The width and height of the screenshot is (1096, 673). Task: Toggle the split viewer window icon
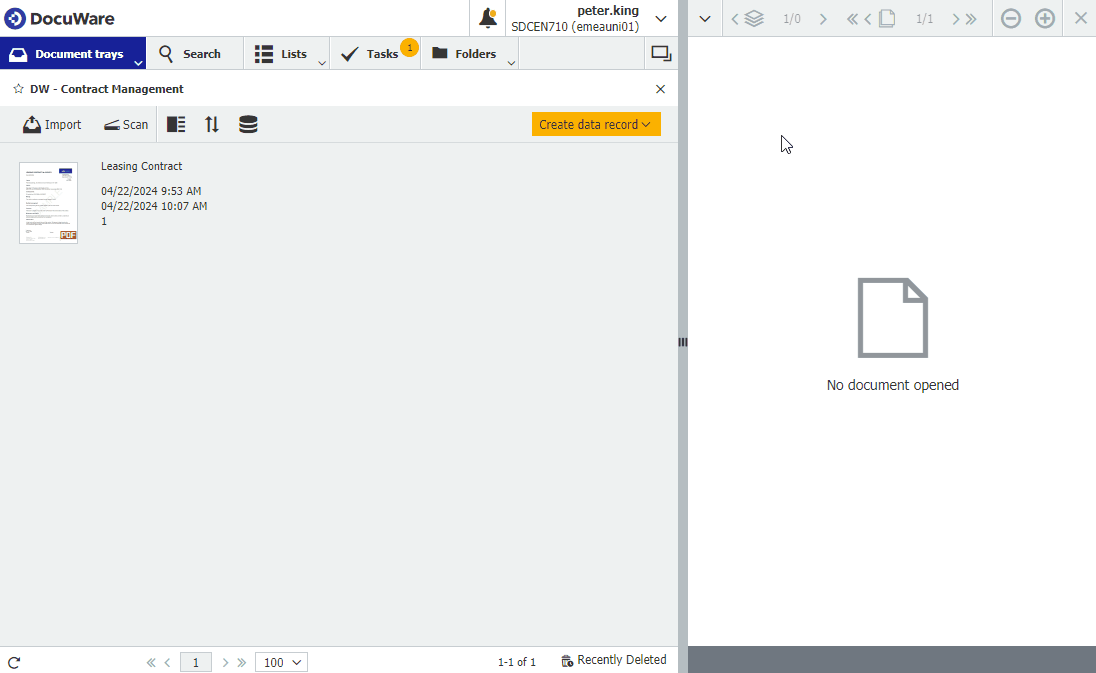pyautogui.click(x=661, y=53)
